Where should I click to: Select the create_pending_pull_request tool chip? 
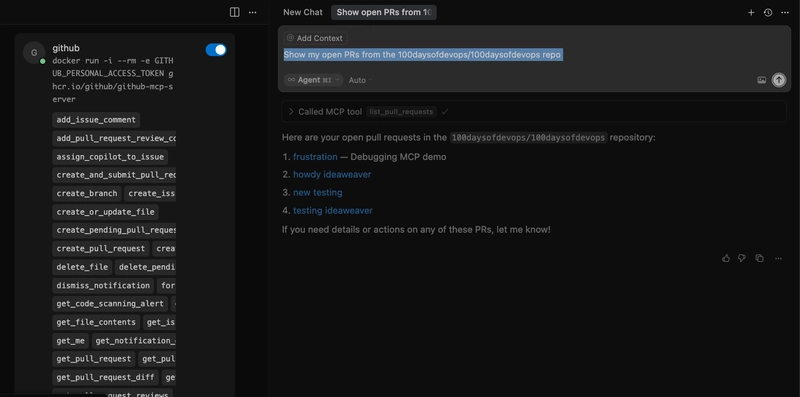click(x=114, y=230)
